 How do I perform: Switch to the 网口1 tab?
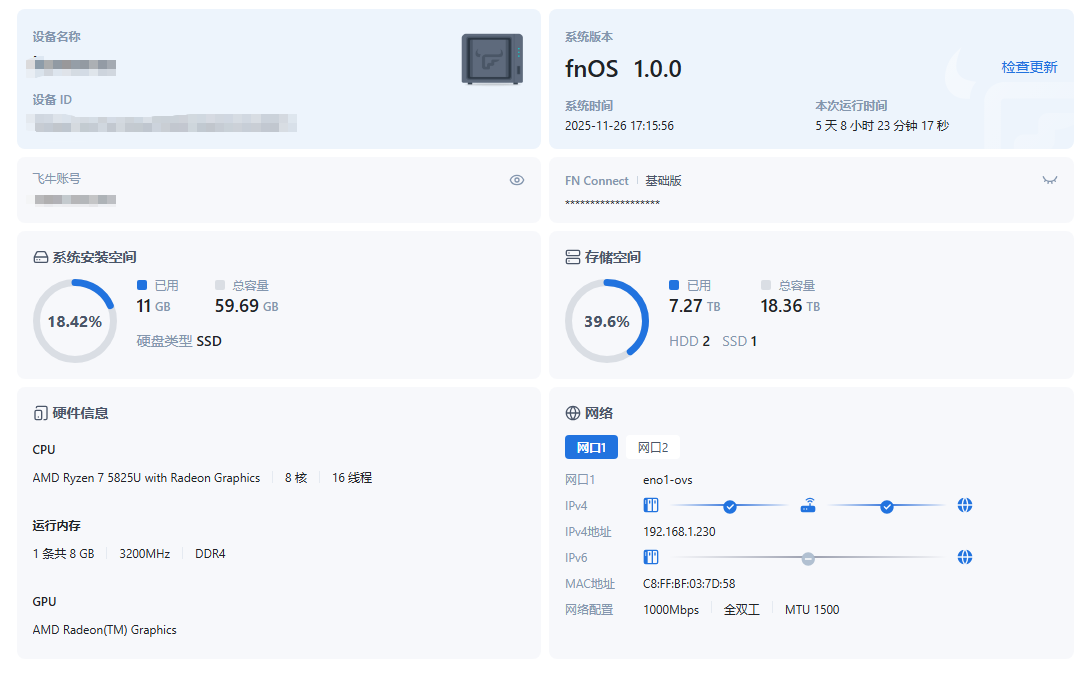click(591, 447)
